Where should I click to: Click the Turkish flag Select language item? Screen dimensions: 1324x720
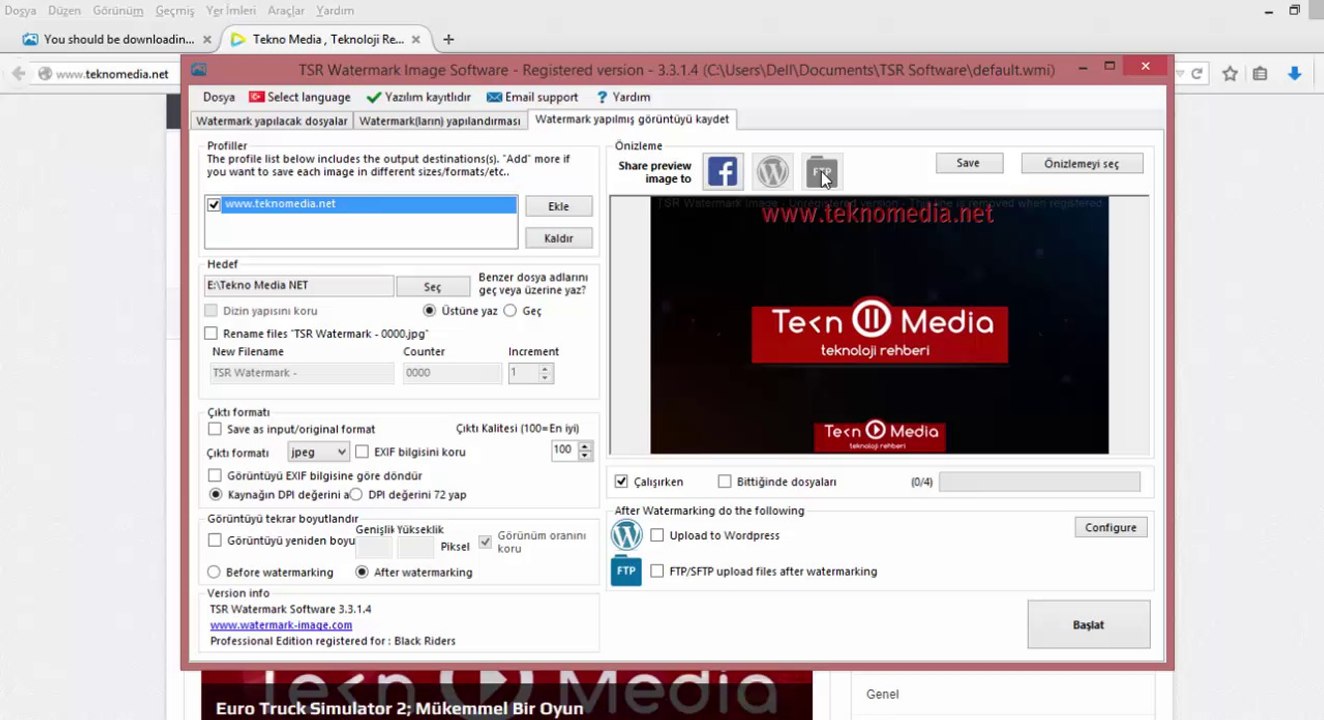point(299,97)
